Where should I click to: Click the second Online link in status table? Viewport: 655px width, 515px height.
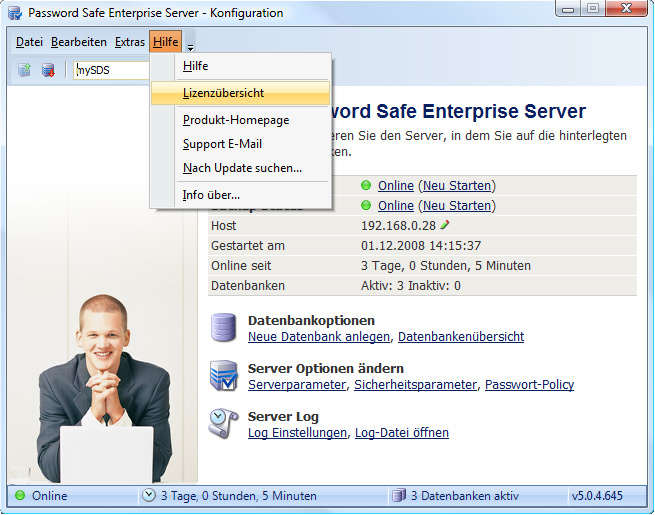coord(396,205)
